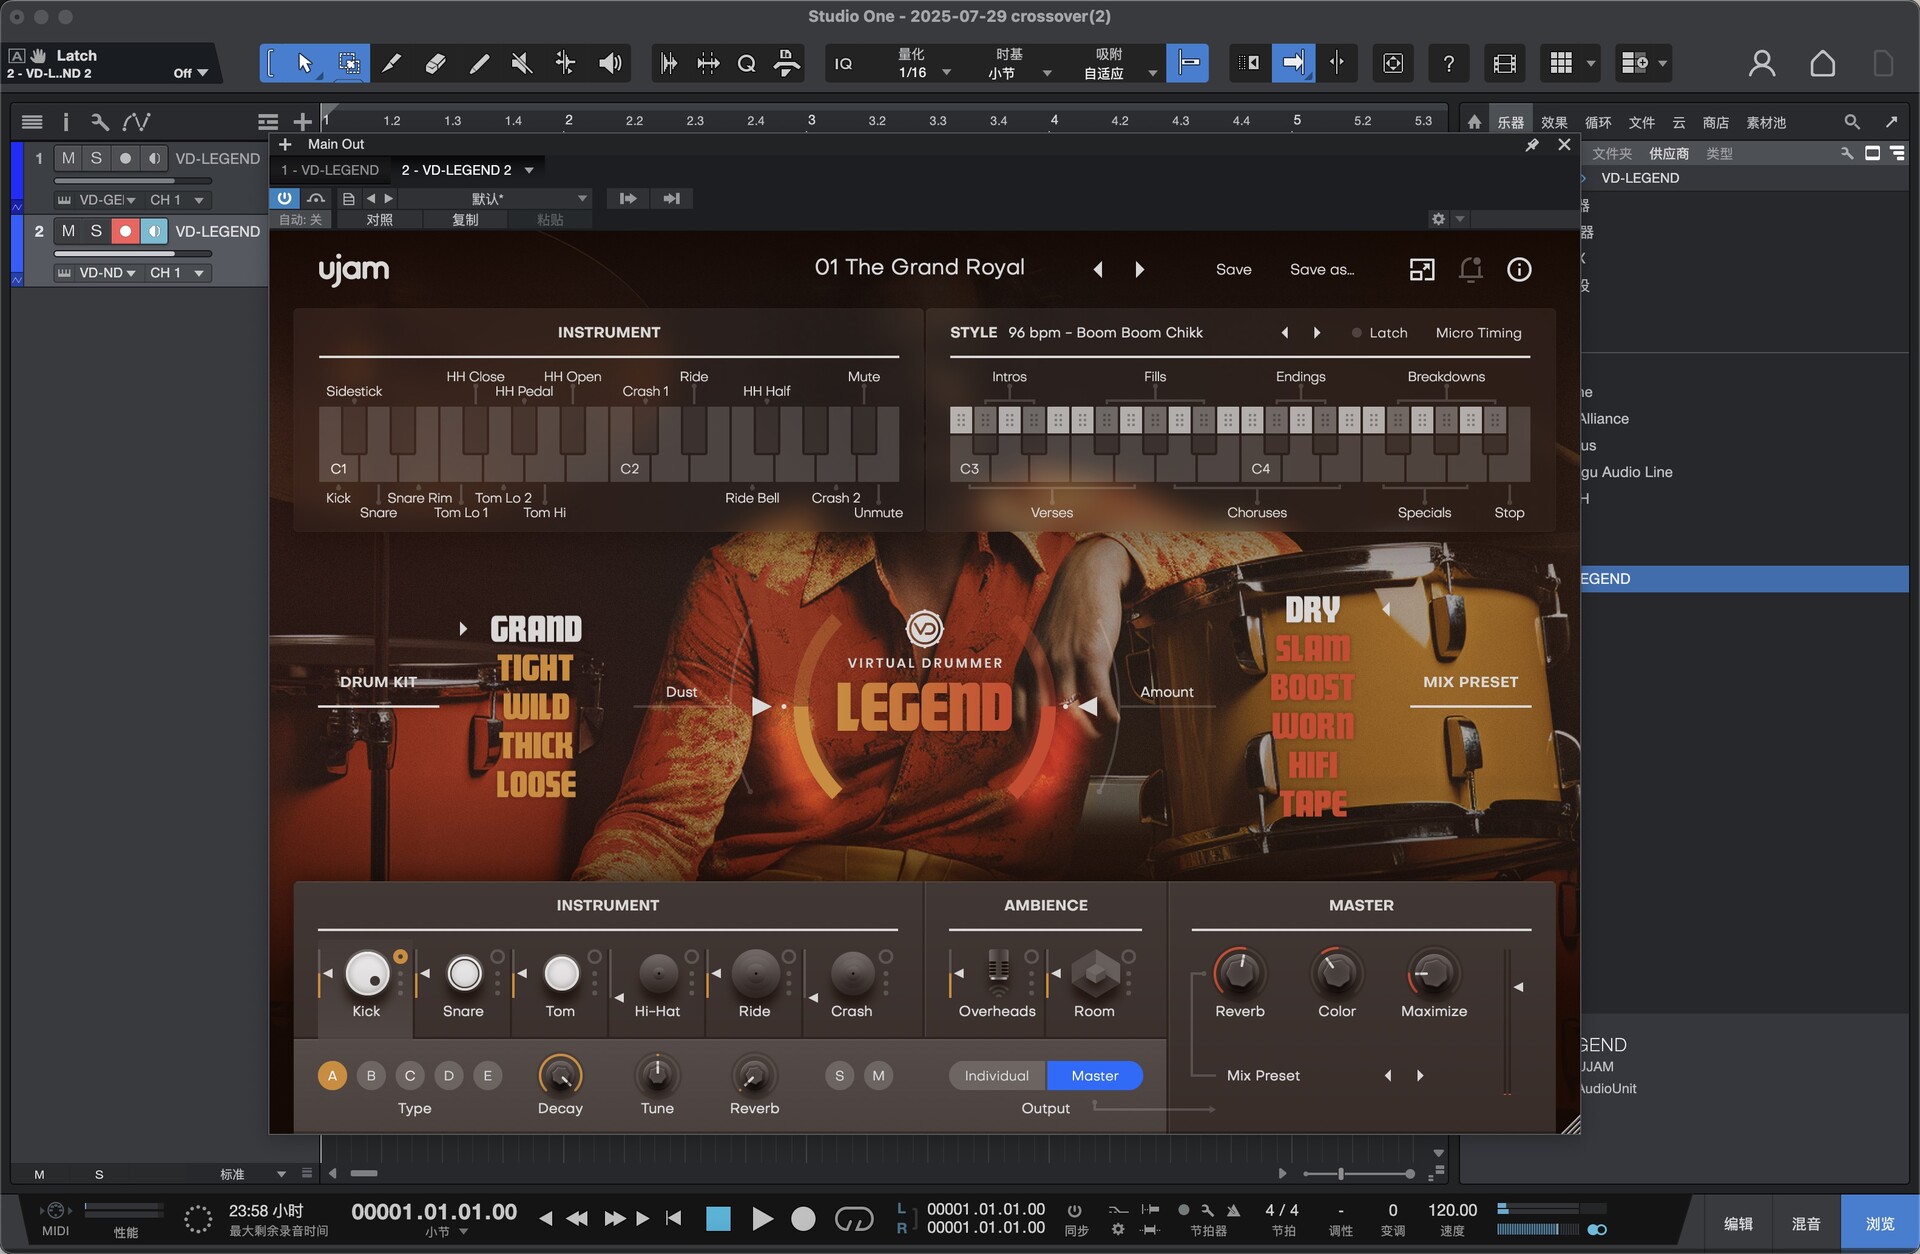Adjust the Maximize knob

1433,973
